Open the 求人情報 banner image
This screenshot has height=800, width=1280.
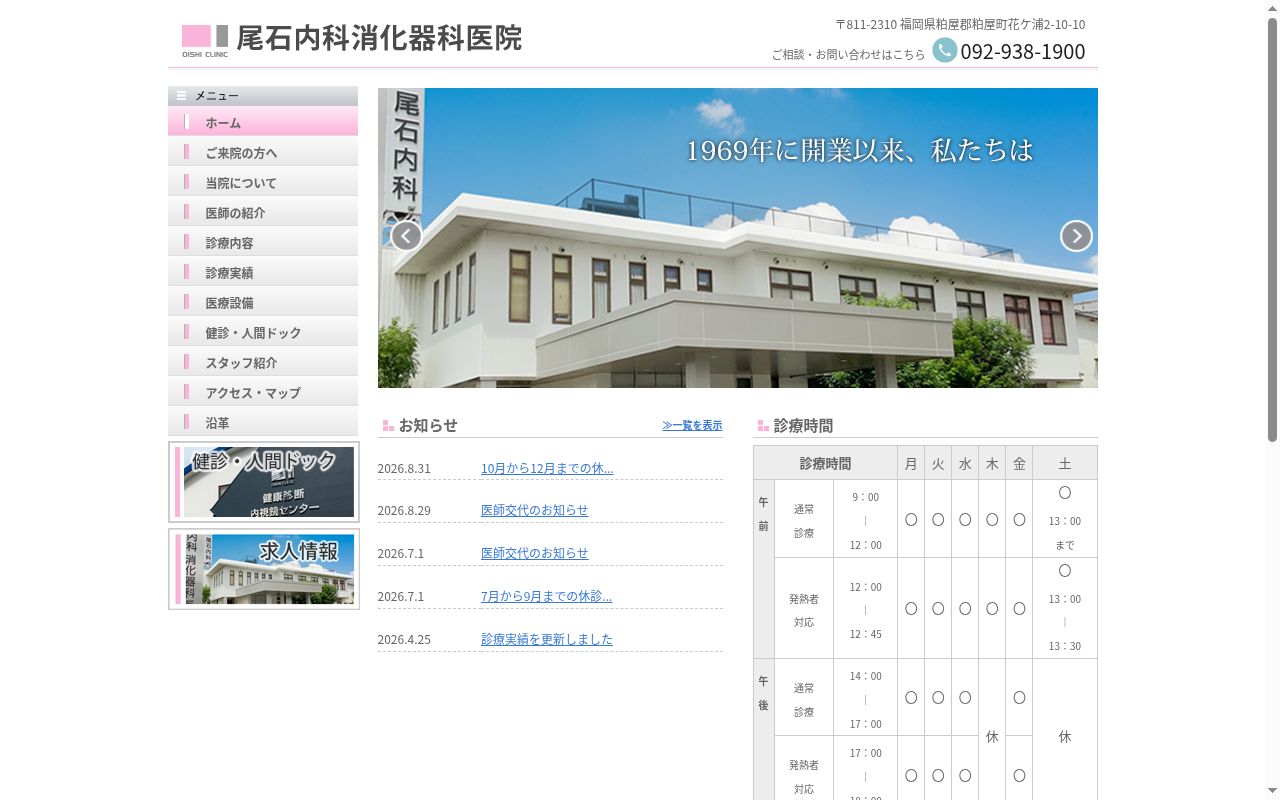pyautogui.click(x=264, y=569)
